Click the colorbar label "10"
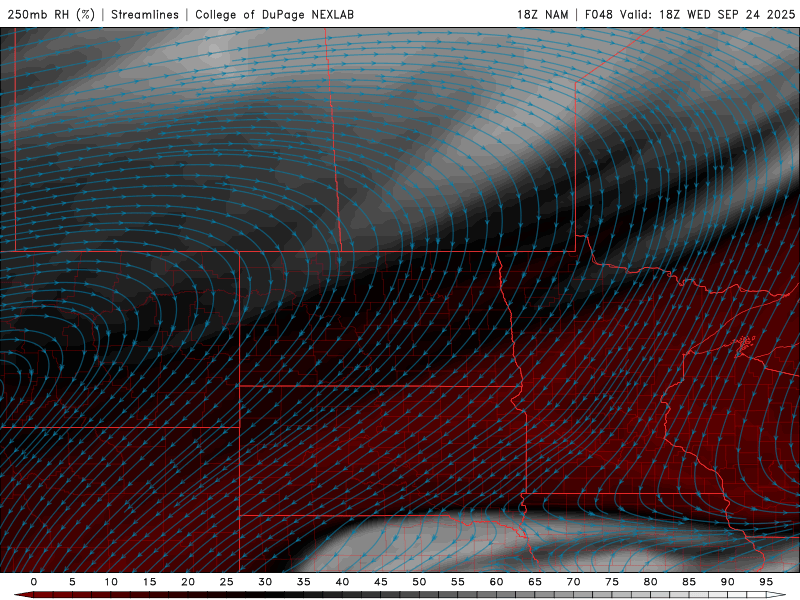 coord(111,582)
